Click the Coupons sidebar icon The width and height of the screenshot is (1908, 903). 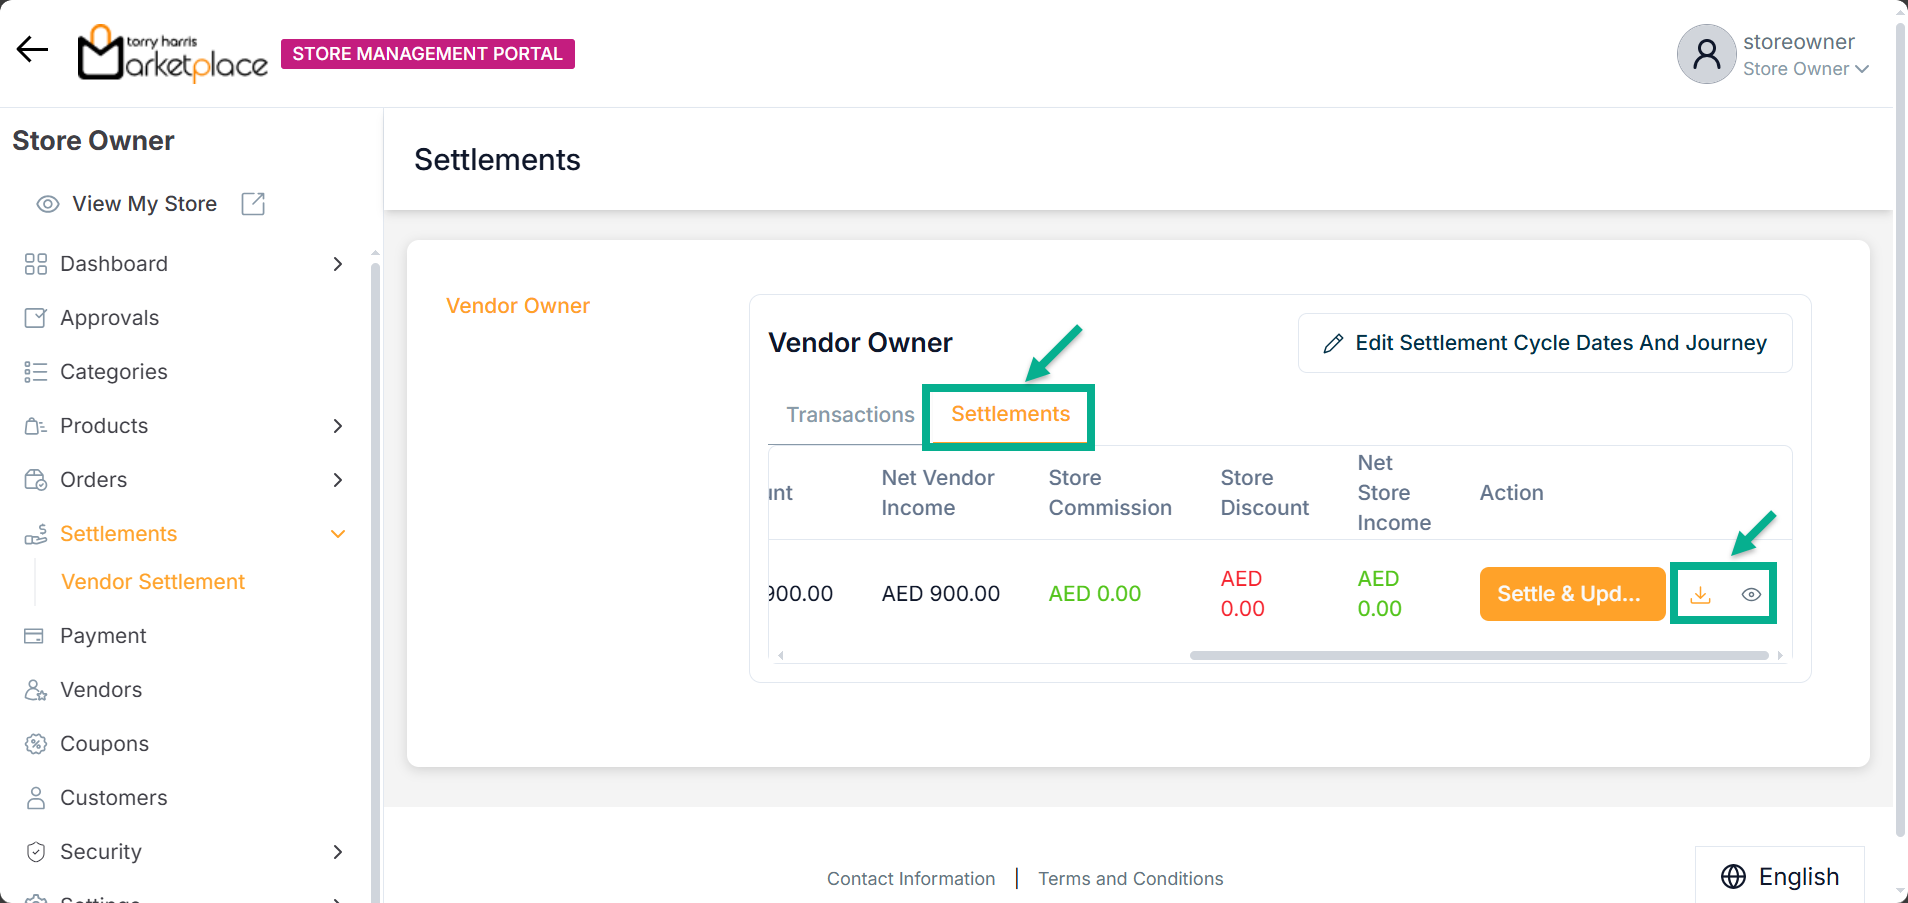click(x=36, y=744)
